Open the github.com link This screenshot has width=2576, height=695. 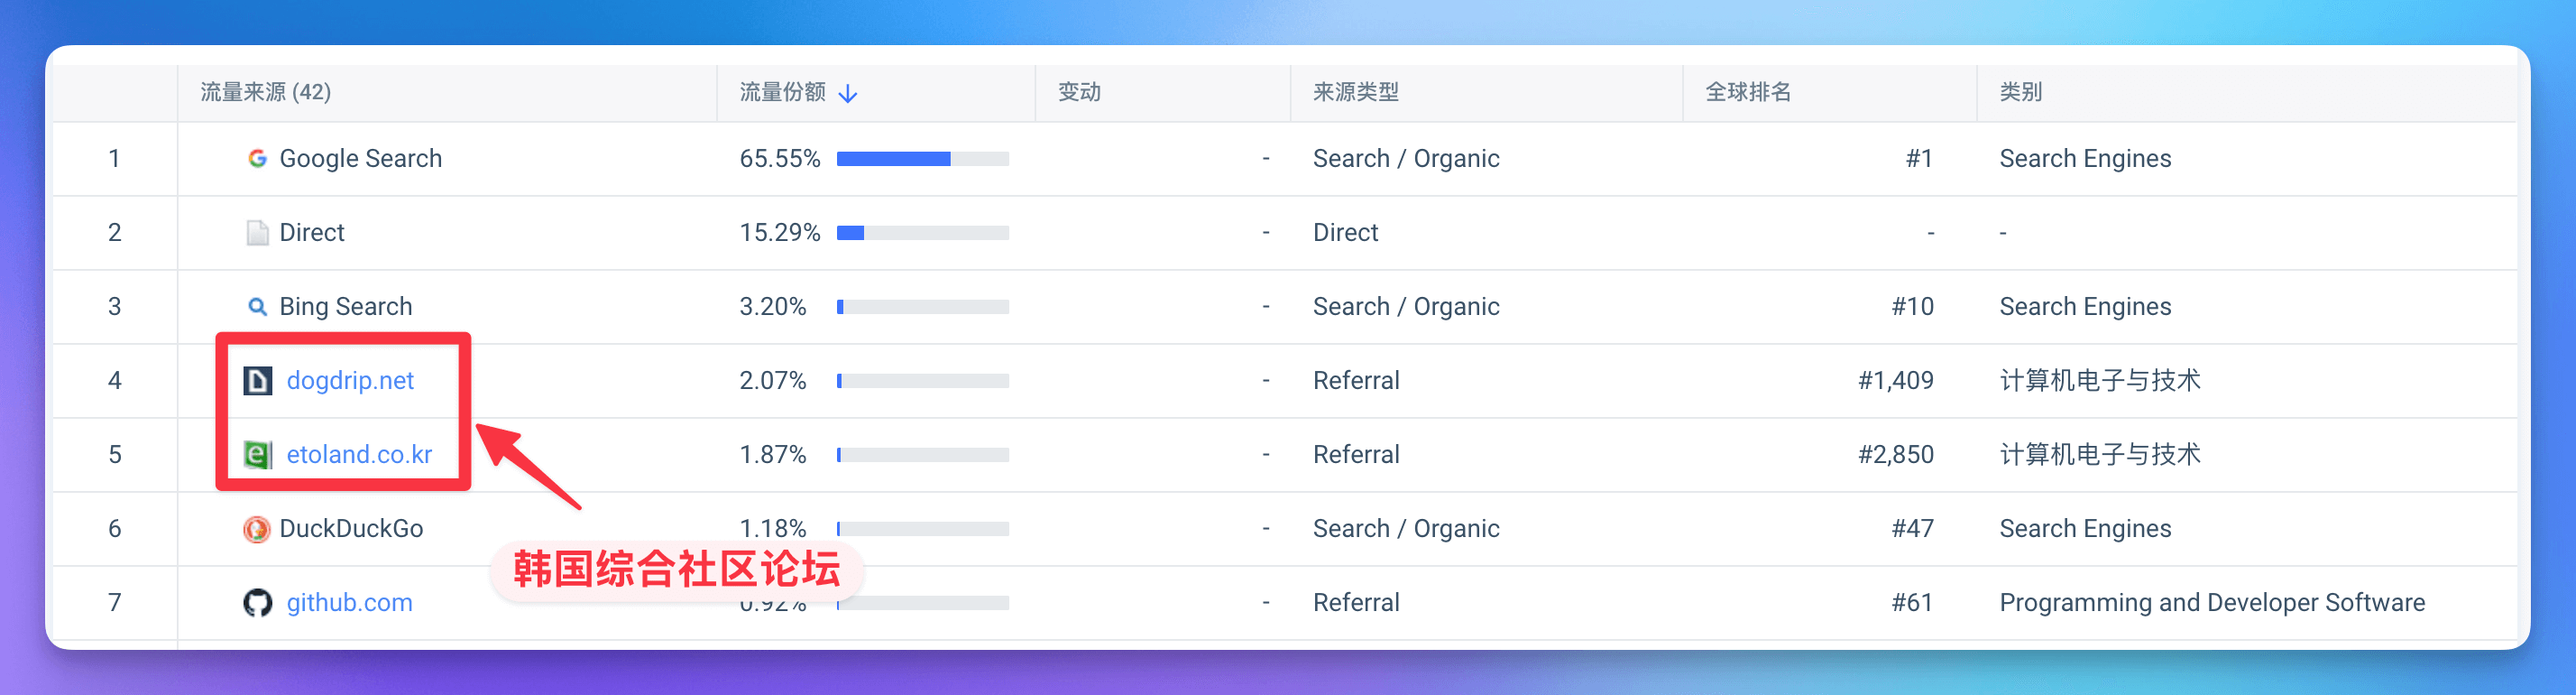click(349, 603)
